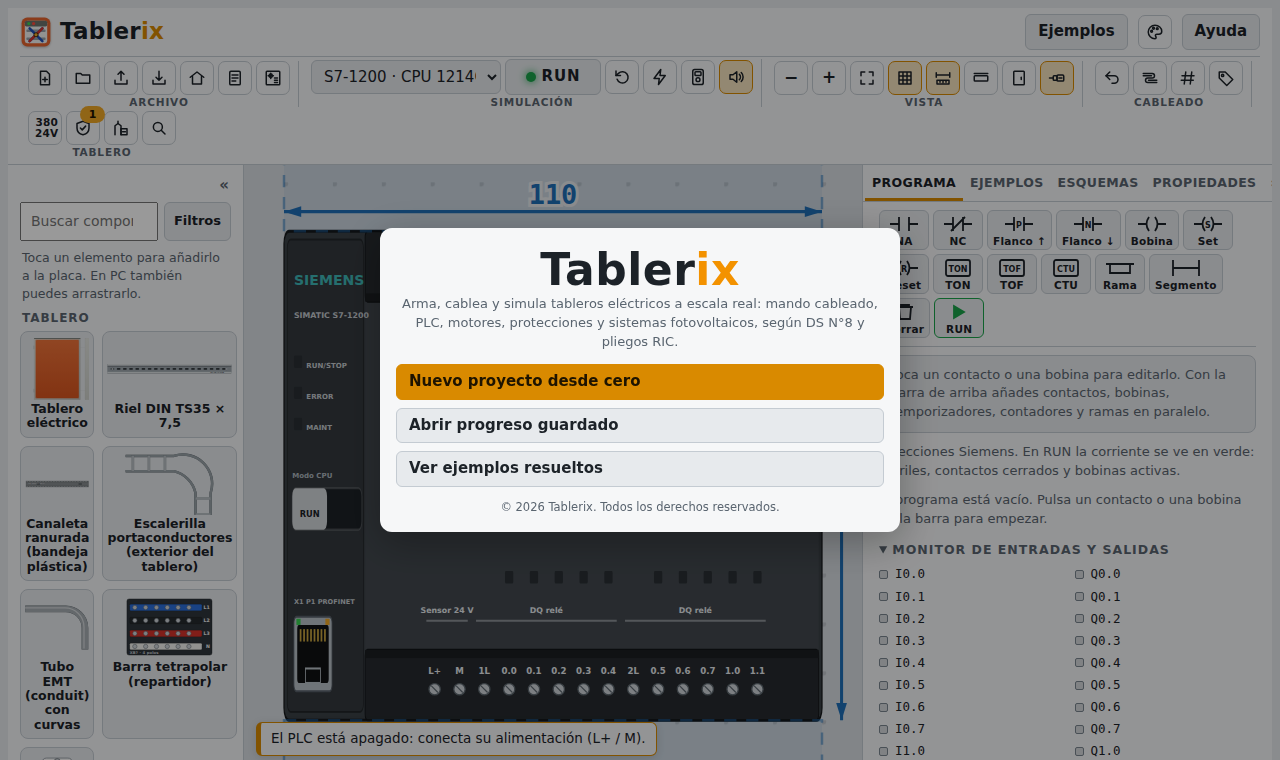Viewport: 1280px width, 760px height.
Task: Choose Abrir progreso guardado
Action: [x=640, y=425]
